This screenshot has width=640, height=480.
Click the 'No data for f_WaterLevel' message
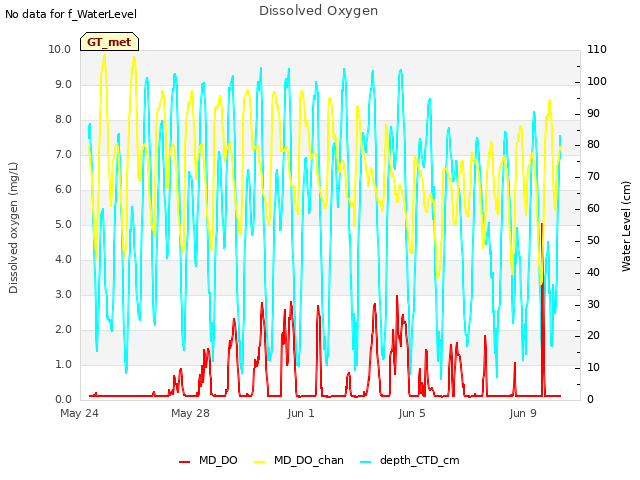[x=71, y=14]
